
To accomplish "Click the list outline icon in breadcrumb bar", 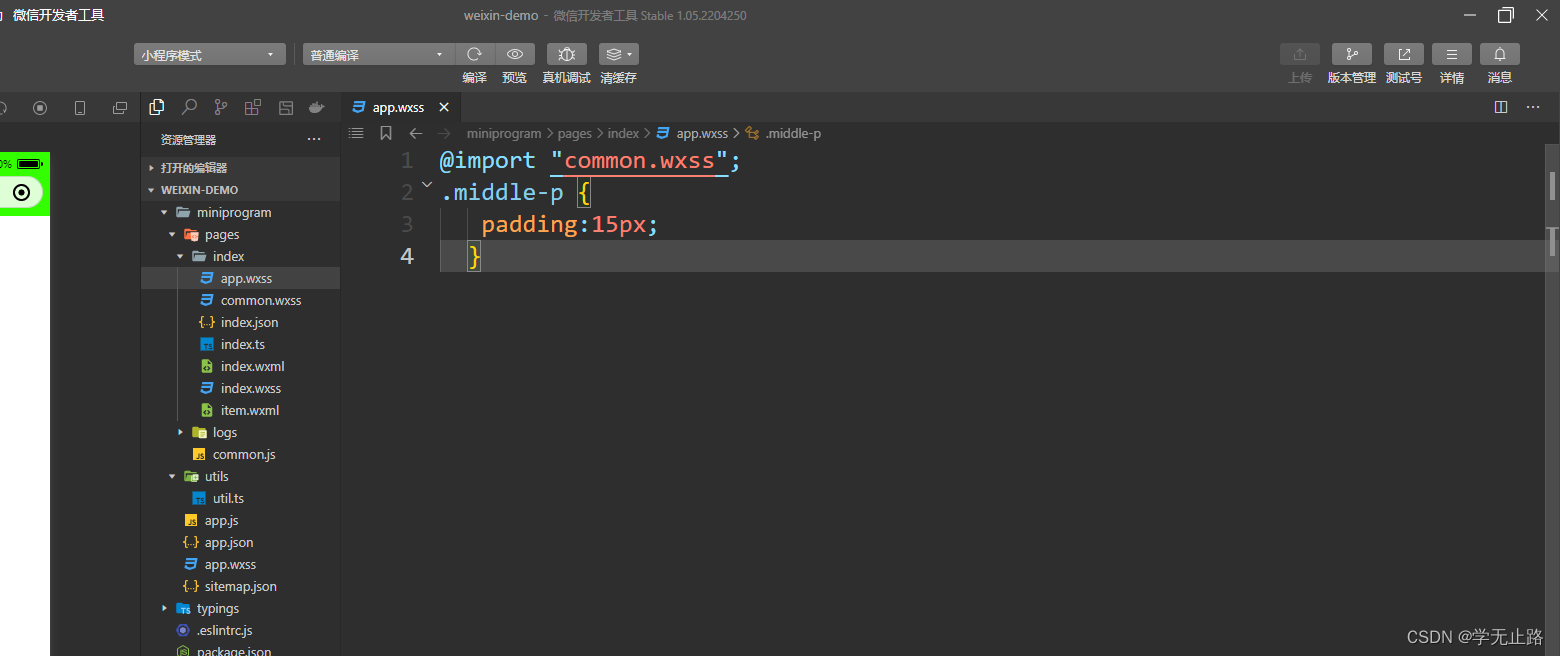I will point(356,133).
